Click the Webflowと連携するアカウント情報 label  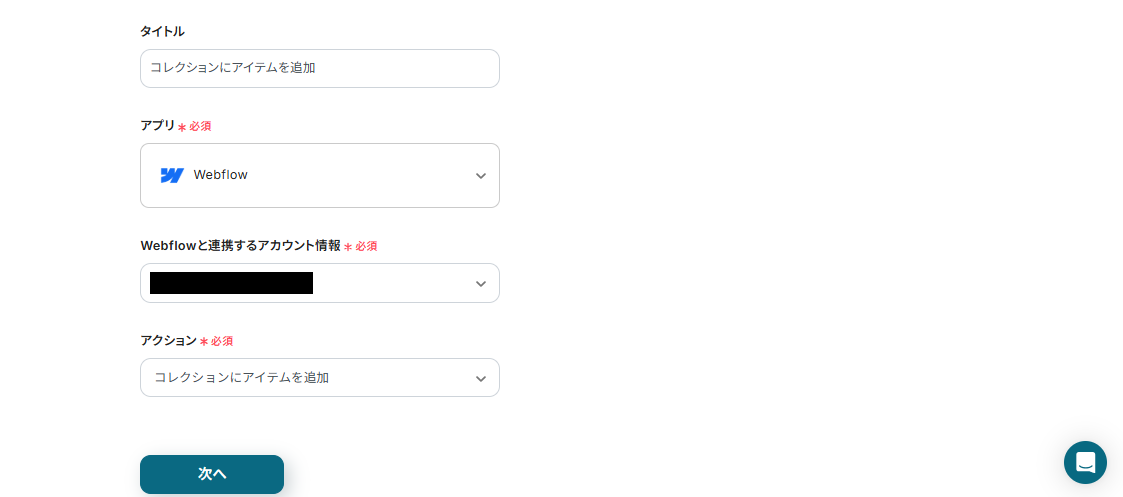tap(240, 245)
